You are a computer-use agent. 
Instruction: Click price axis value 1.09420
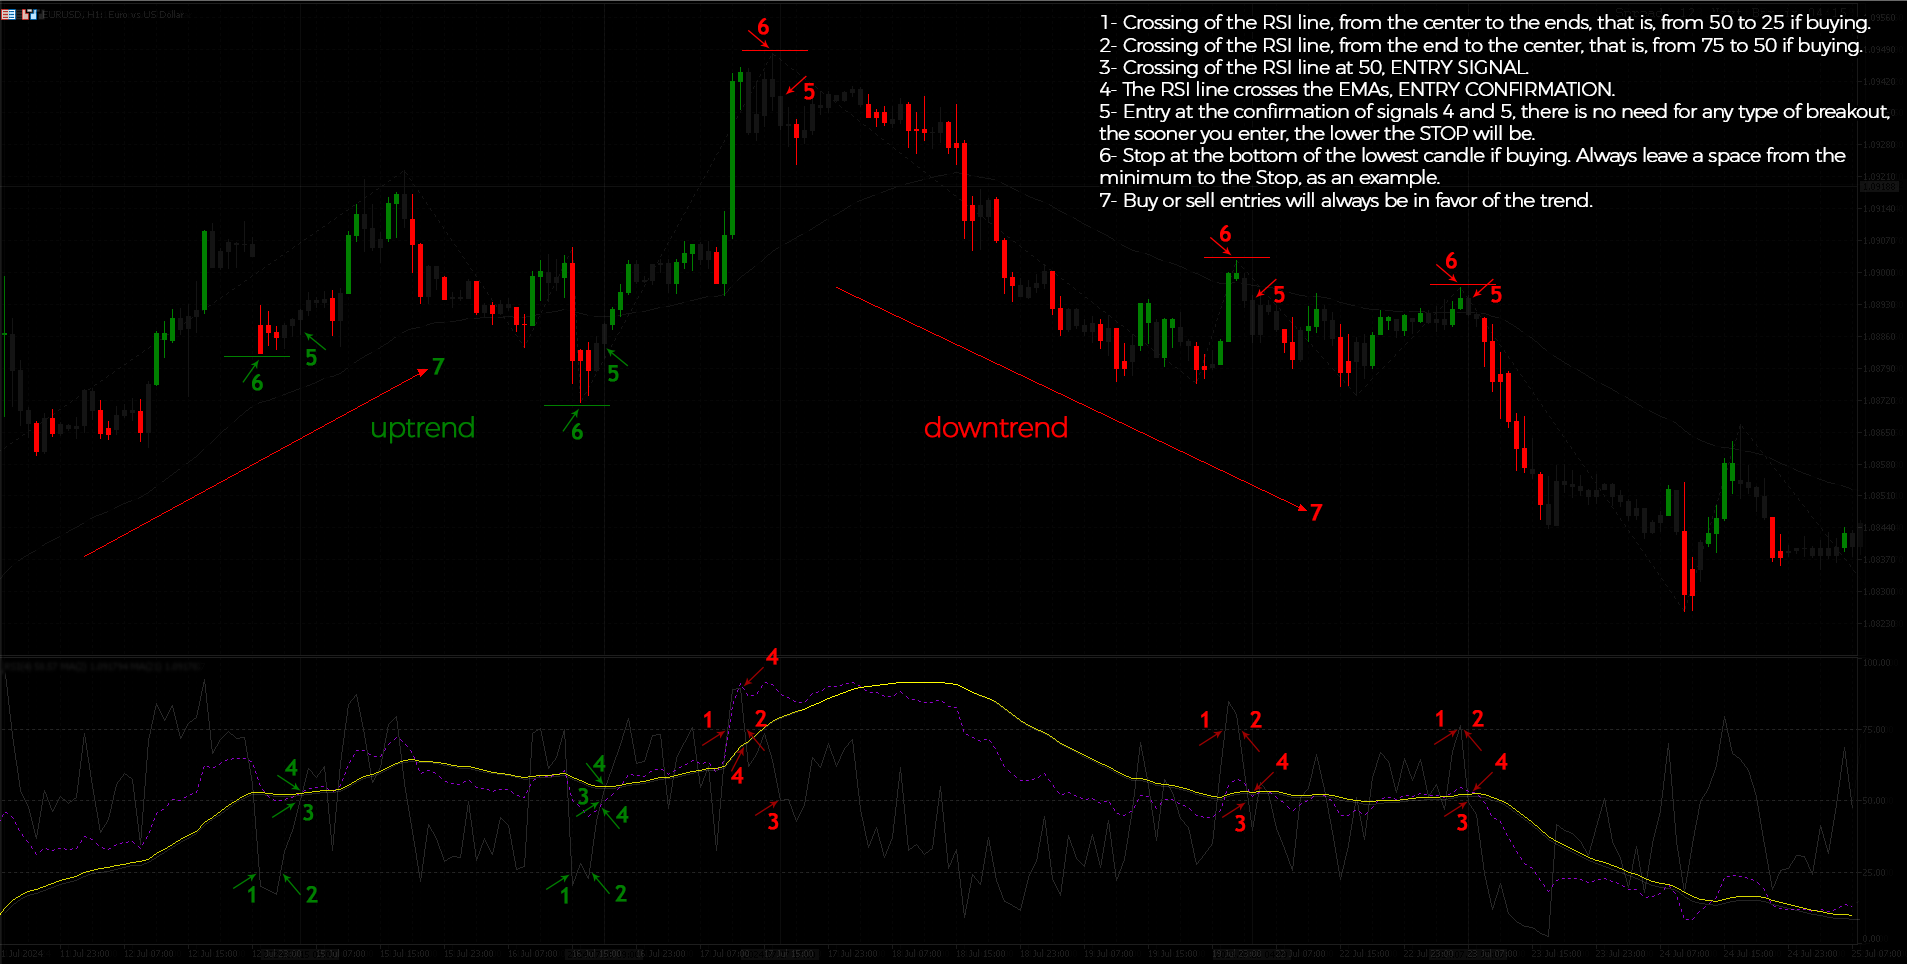click(x=1880, y=82)
